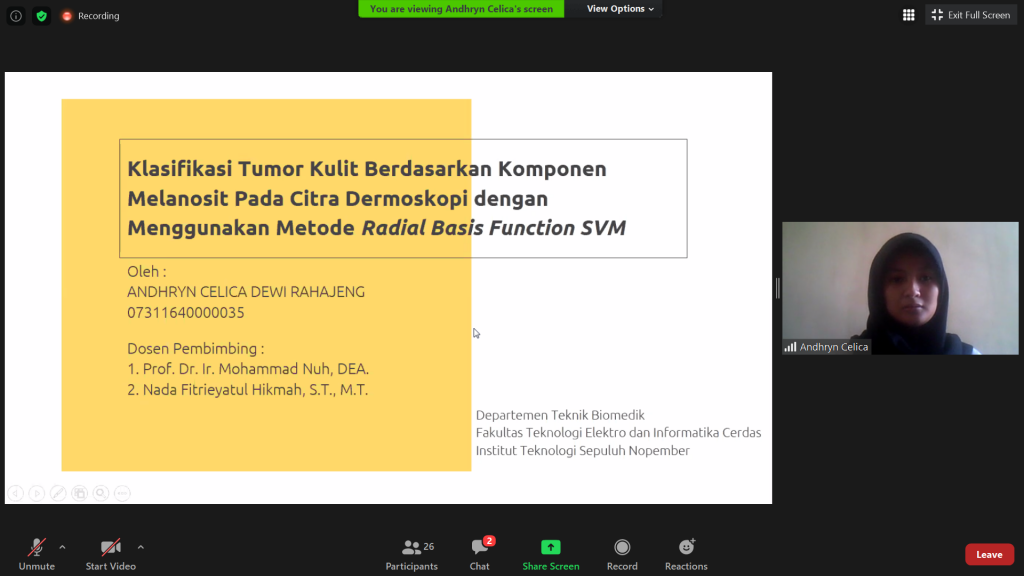Open the gallery view grid icon

(x=908, y=15)
